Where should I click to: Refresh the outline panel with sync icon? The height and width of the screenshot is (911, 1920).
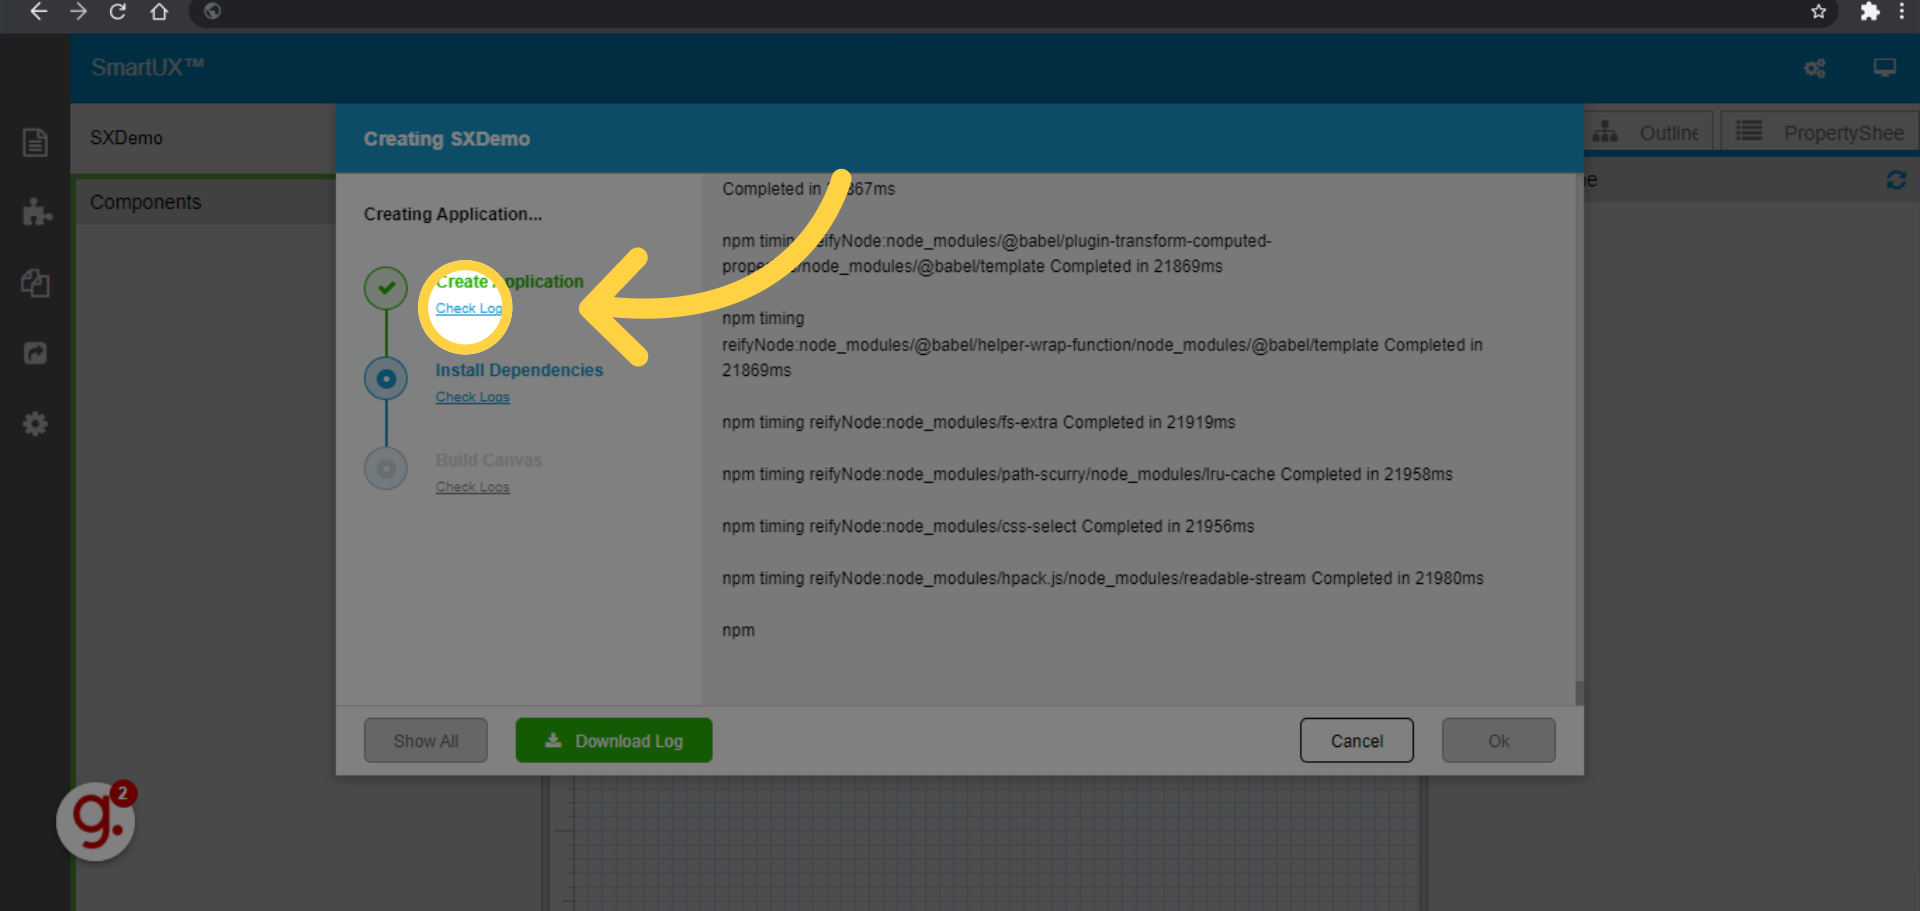[1896, 180]
